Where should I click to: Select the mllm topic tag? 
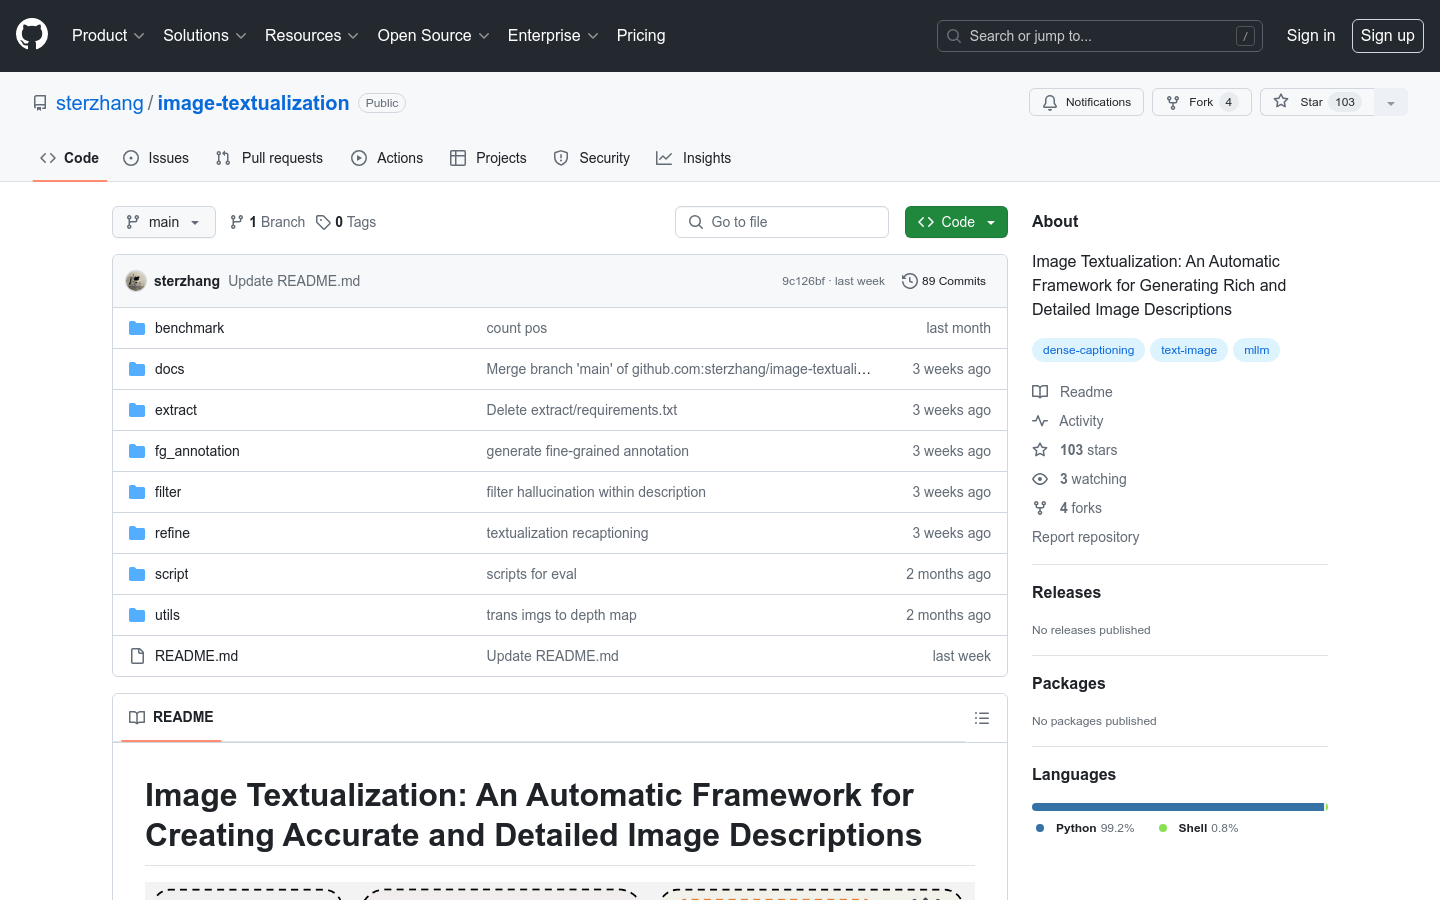(x=1256, y=350)
